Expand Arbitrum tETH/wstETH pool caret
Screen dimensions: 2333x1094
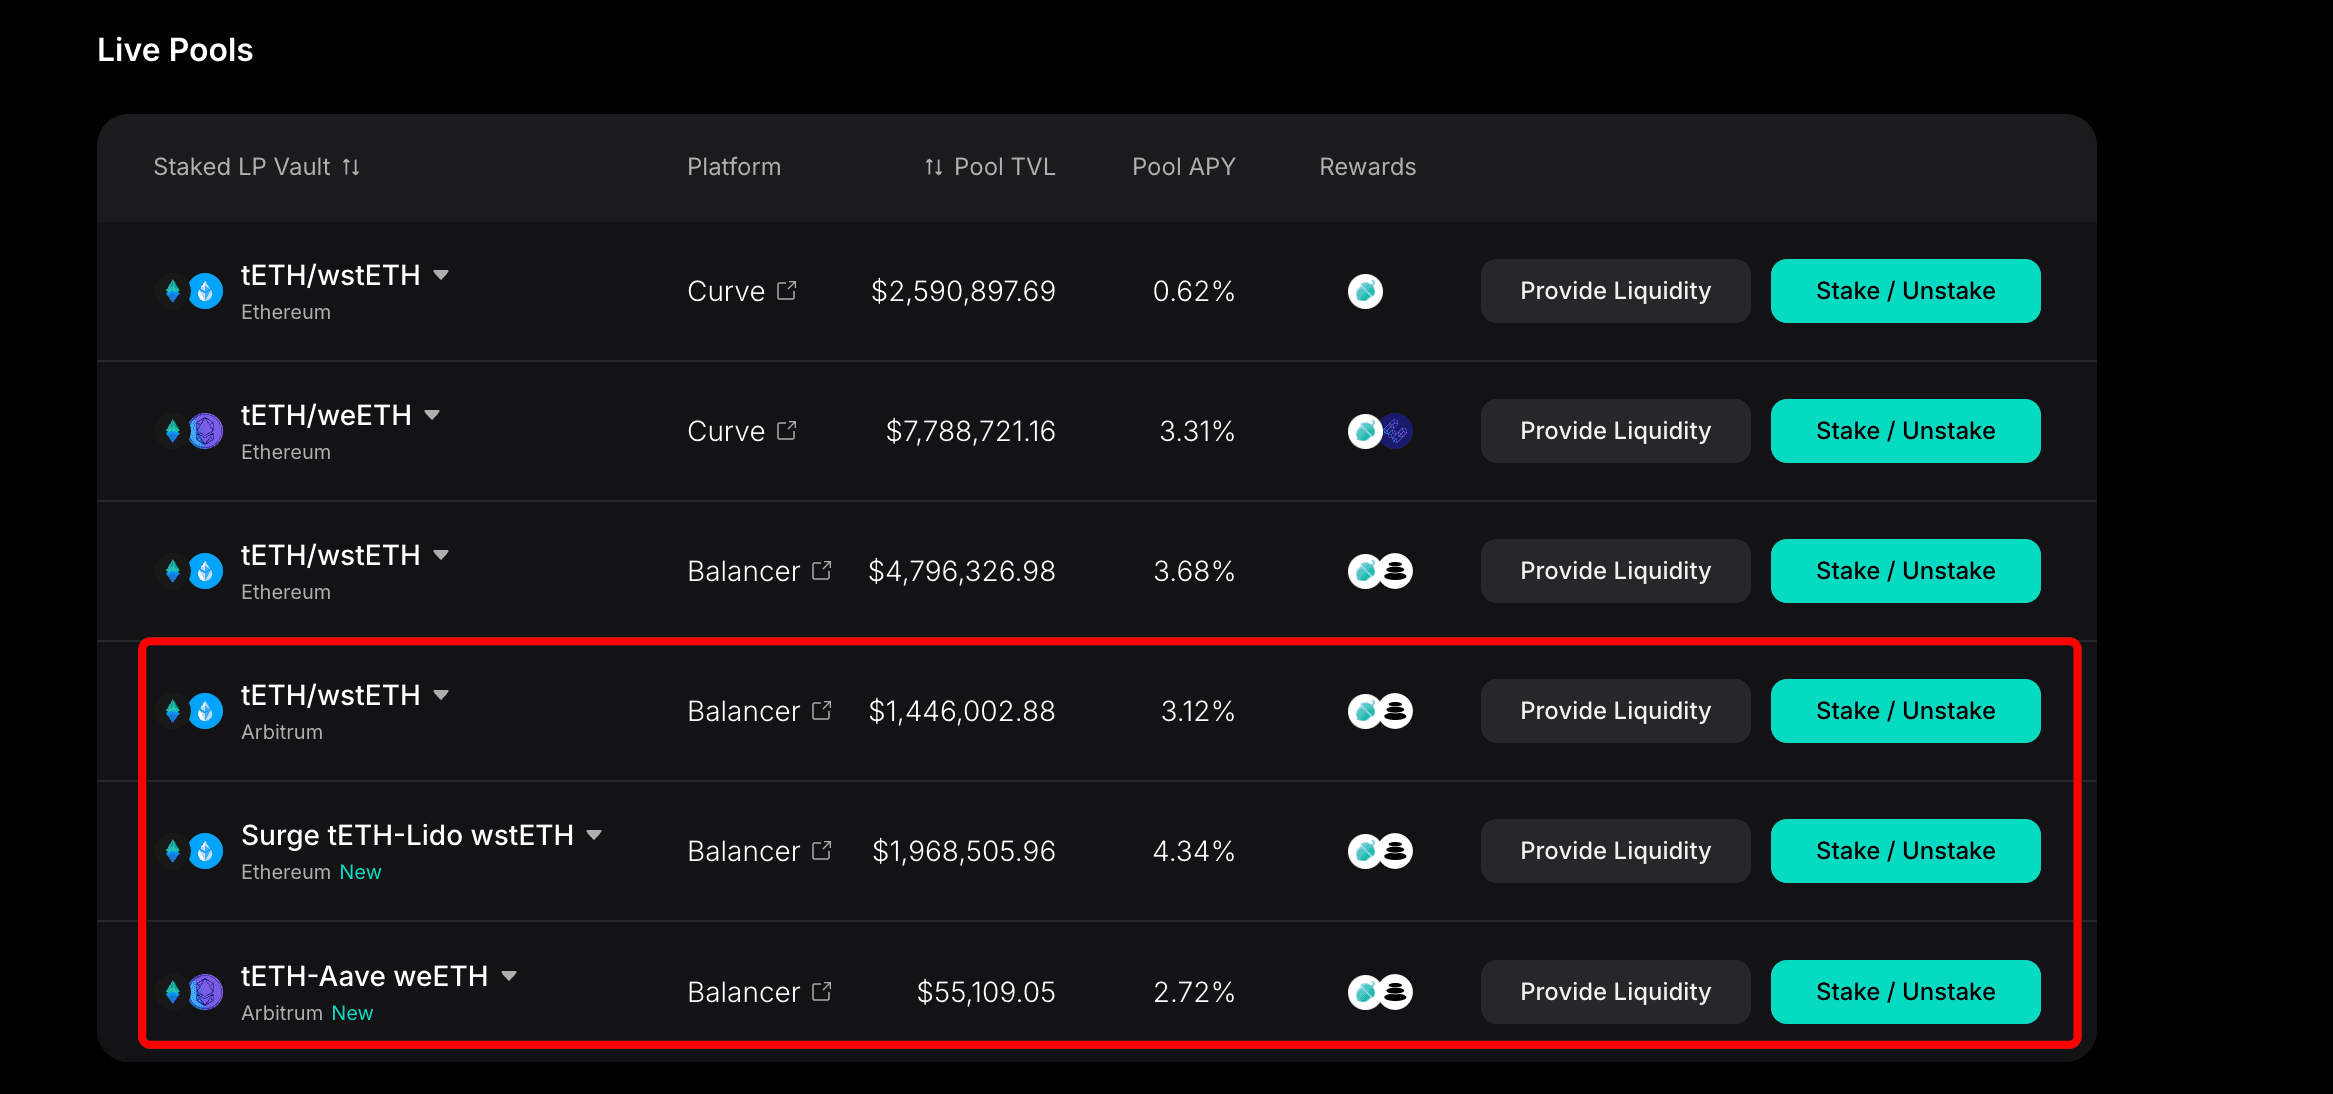pyautogui.click(x=441, y=695)
